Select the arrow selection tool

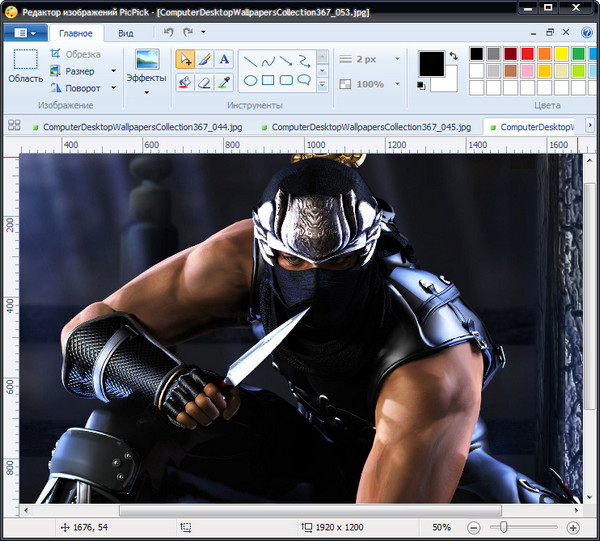click(x=185, y=59)
